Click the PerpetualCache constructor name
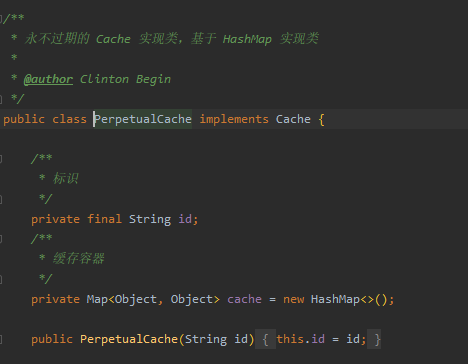Screen dimensions: 468x364 pos(129,339)
